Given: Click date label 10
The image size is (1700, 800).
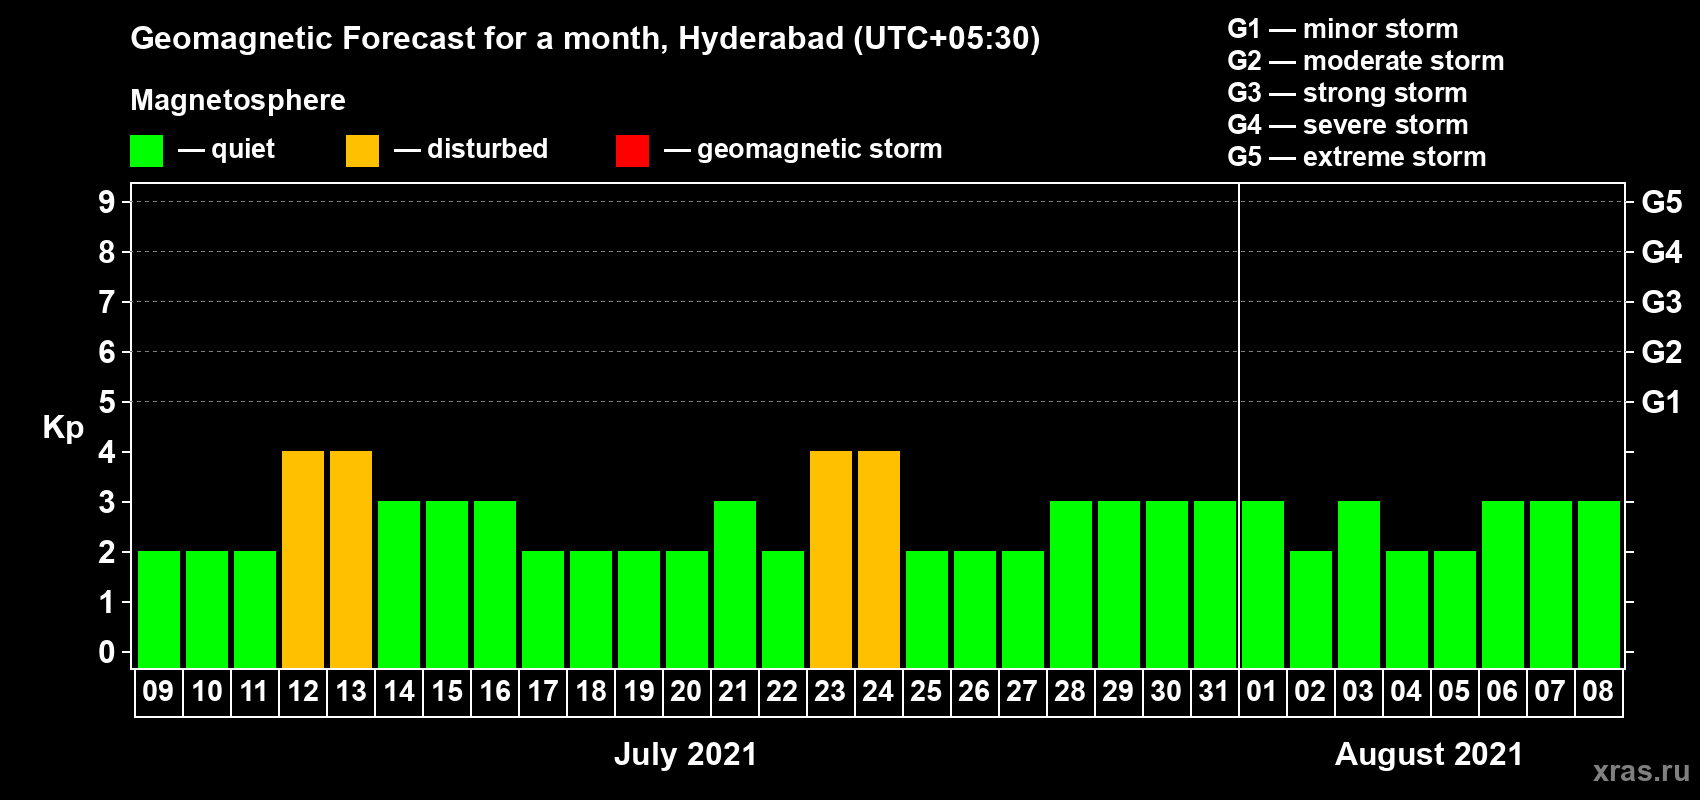Looking at the screenshot, I should tap(207, 691).
